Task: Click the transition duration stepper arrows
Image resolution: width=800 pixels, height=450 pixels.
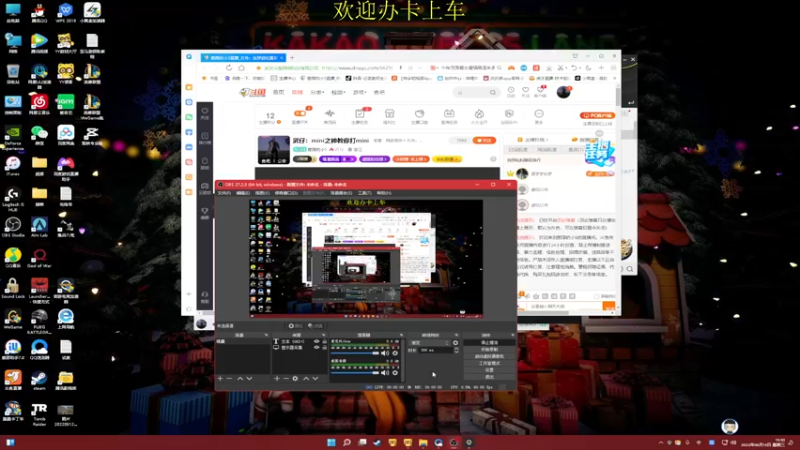Action: (456, 351)
